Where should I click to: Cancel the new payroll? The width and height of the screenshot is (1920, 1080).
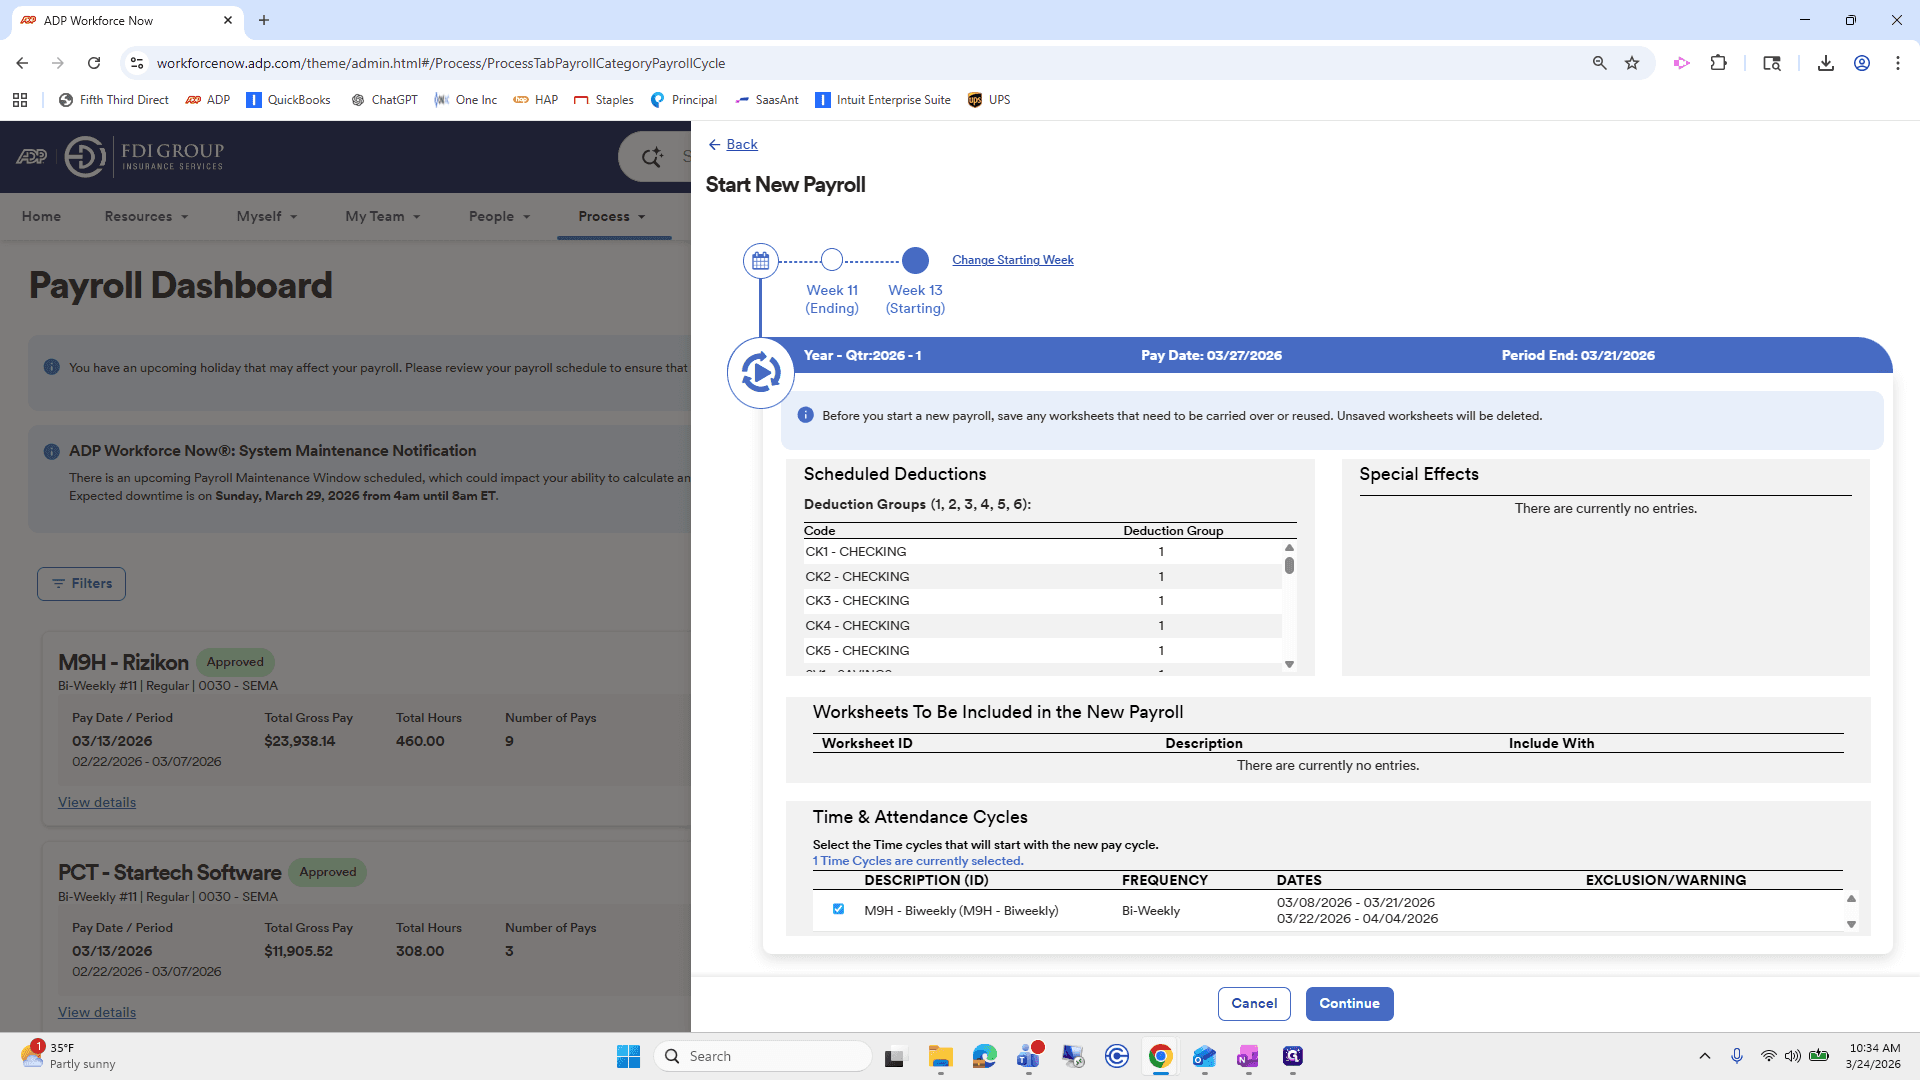click(1254, 1003)
